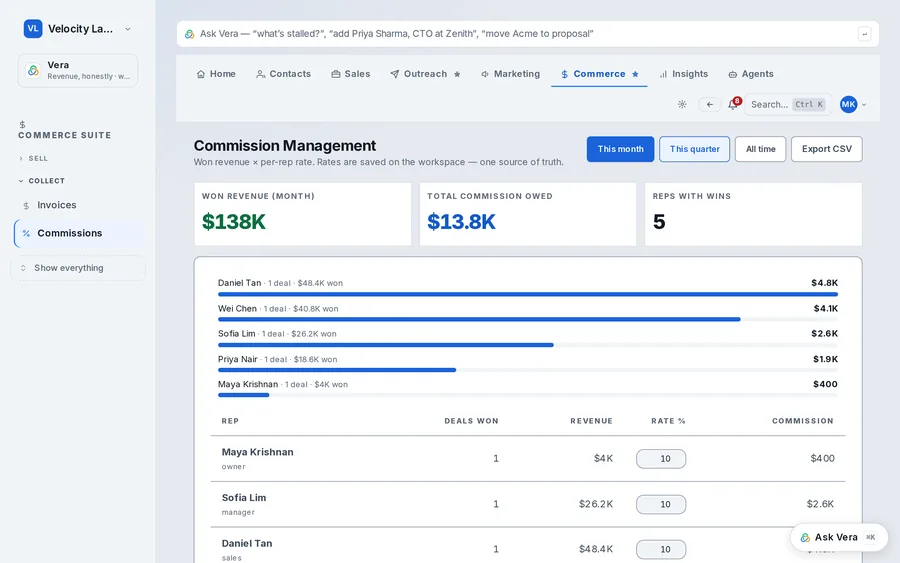Click the house icon on Home tab
900x563 pixels.
click(x=201, y=74)
